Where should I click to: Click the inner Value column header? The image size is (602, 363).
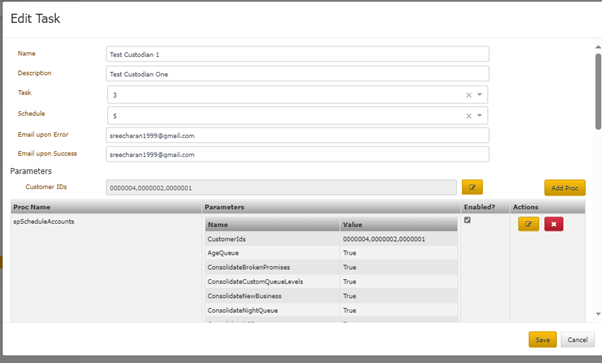tap(399, 224)
